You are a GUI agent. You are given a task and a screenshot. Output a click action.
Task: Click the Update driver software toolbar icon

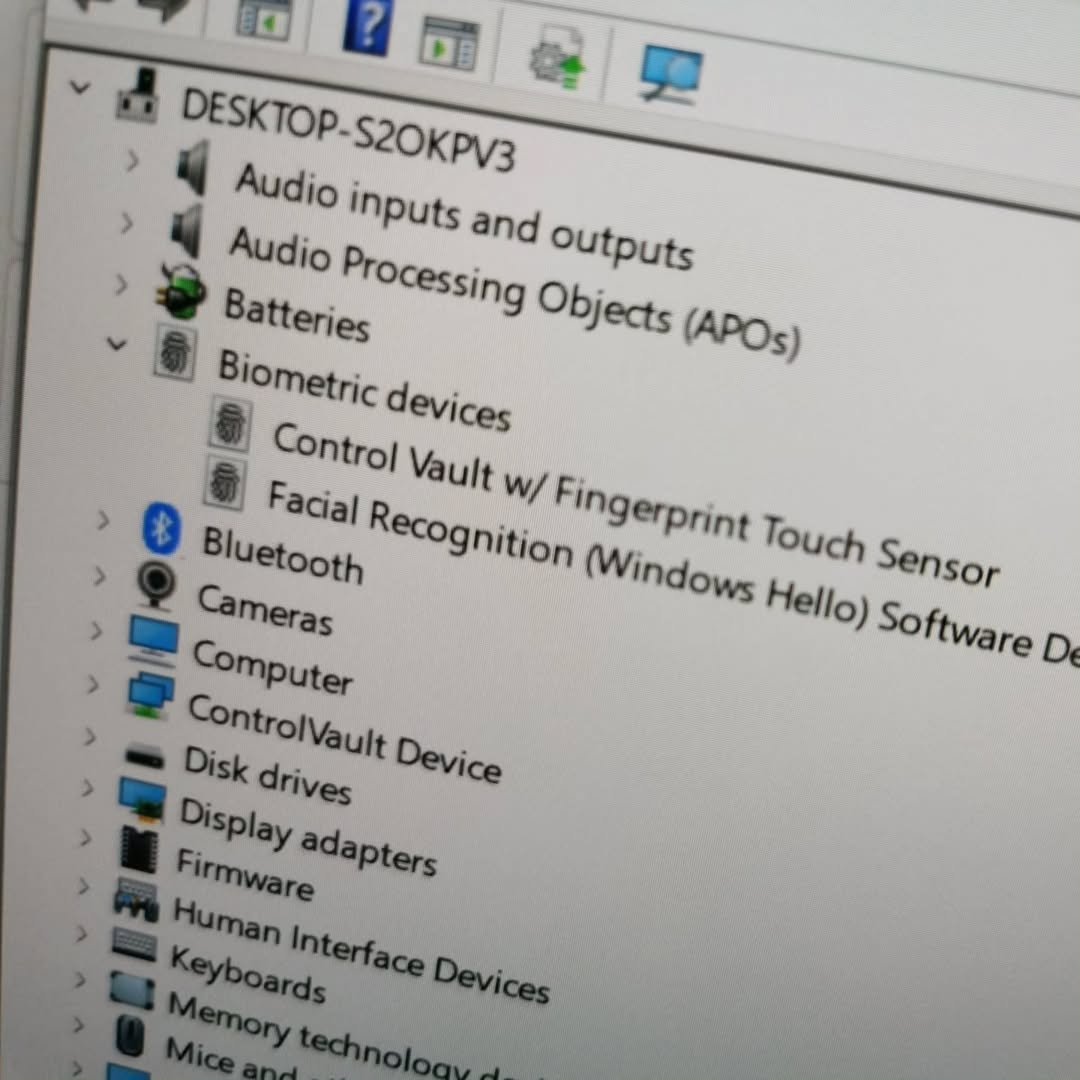(557, 60)
